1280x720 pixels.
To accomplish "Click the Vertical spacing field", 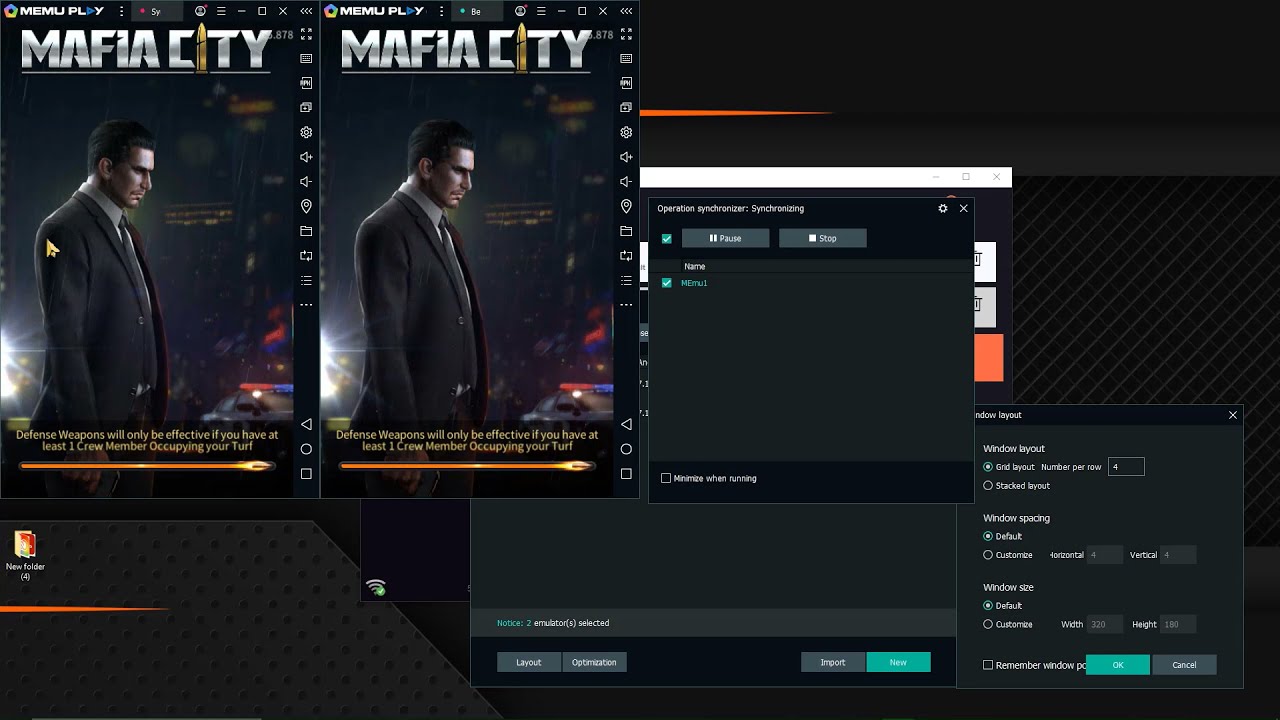I will (1178, 555).
